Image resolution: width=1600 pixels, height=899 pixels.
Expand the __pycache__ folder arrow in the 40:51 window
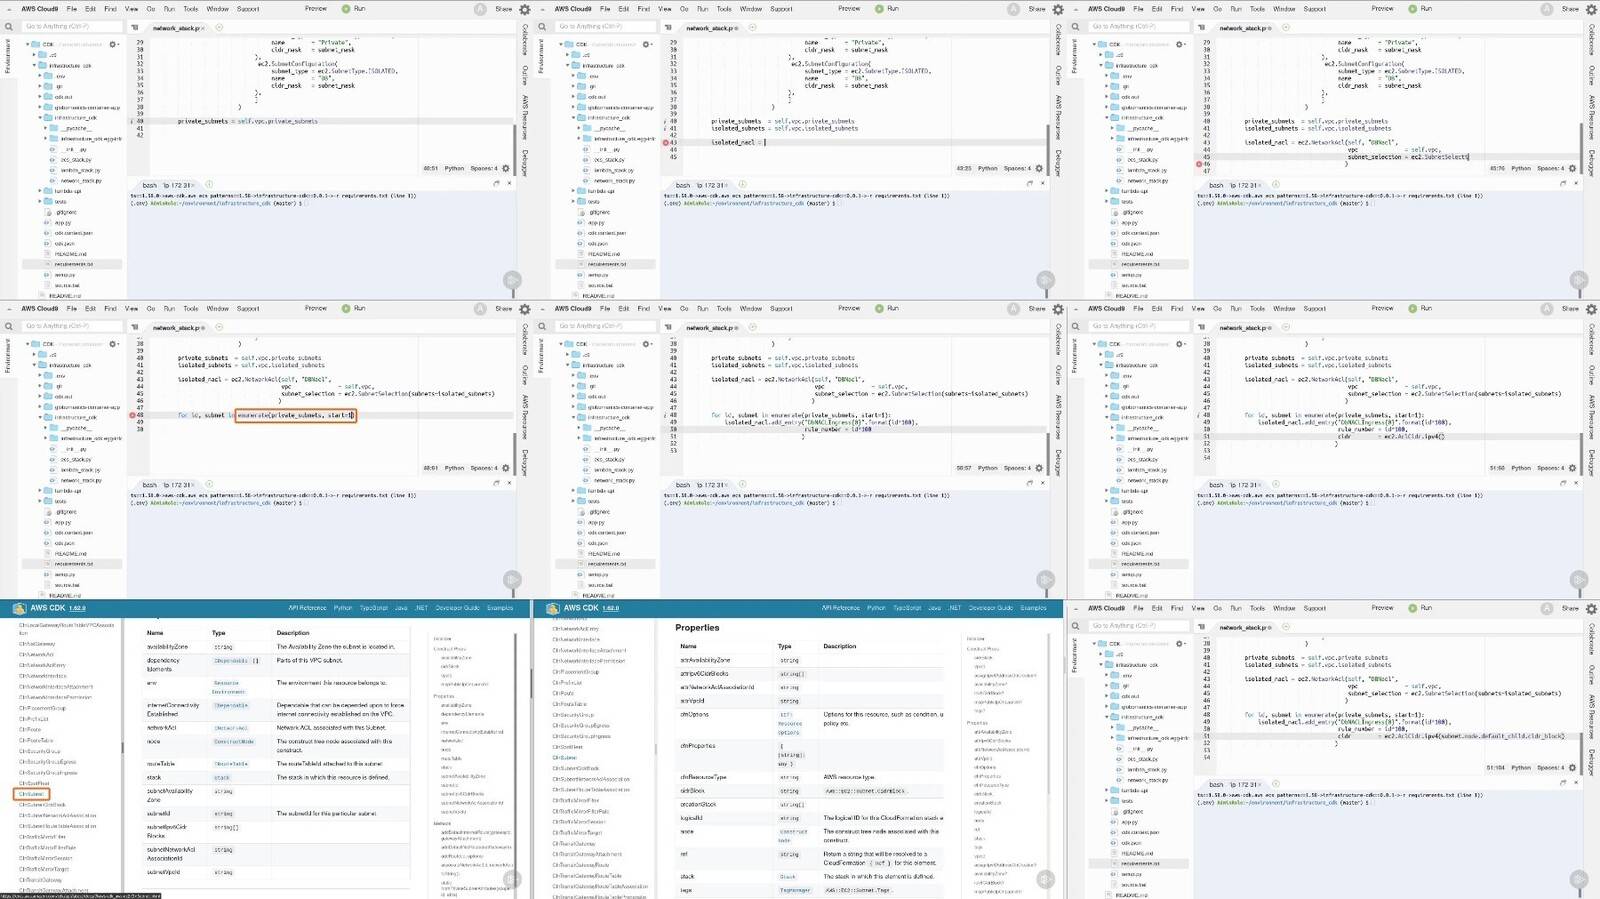pyautogui.click(x=47, y=128)
